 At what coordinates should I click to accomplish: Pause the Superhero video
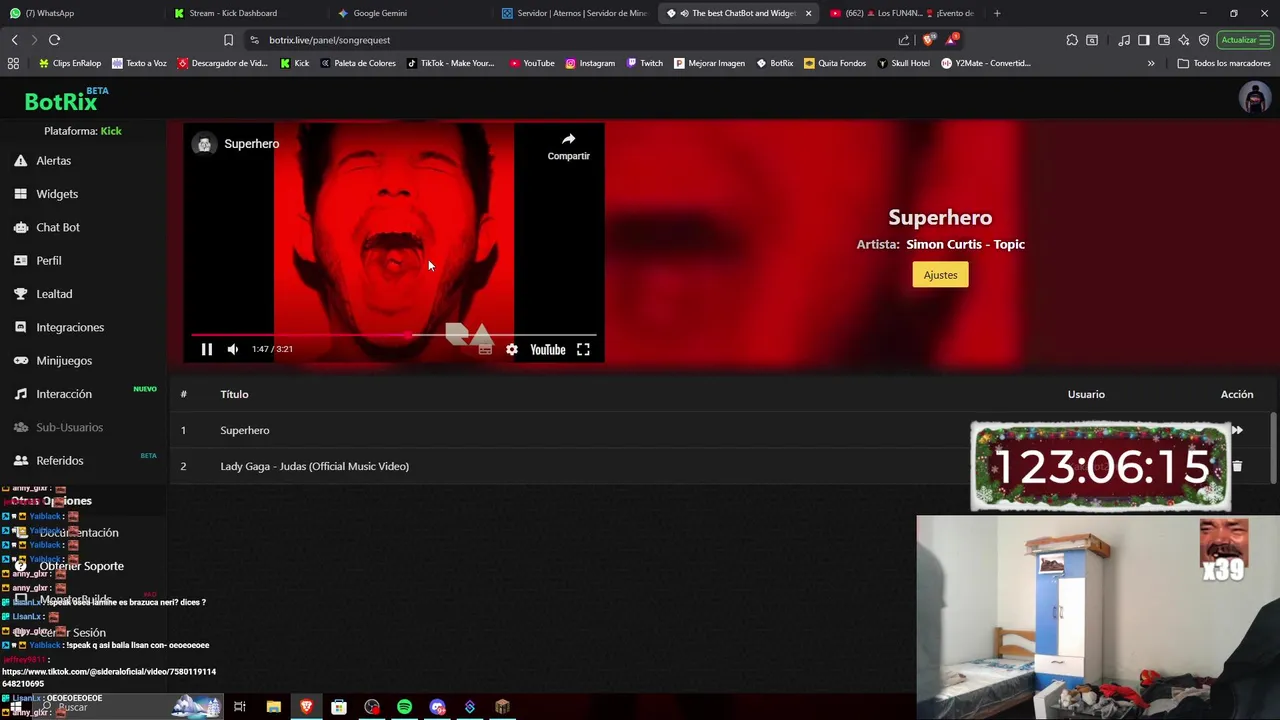point(207,349)
